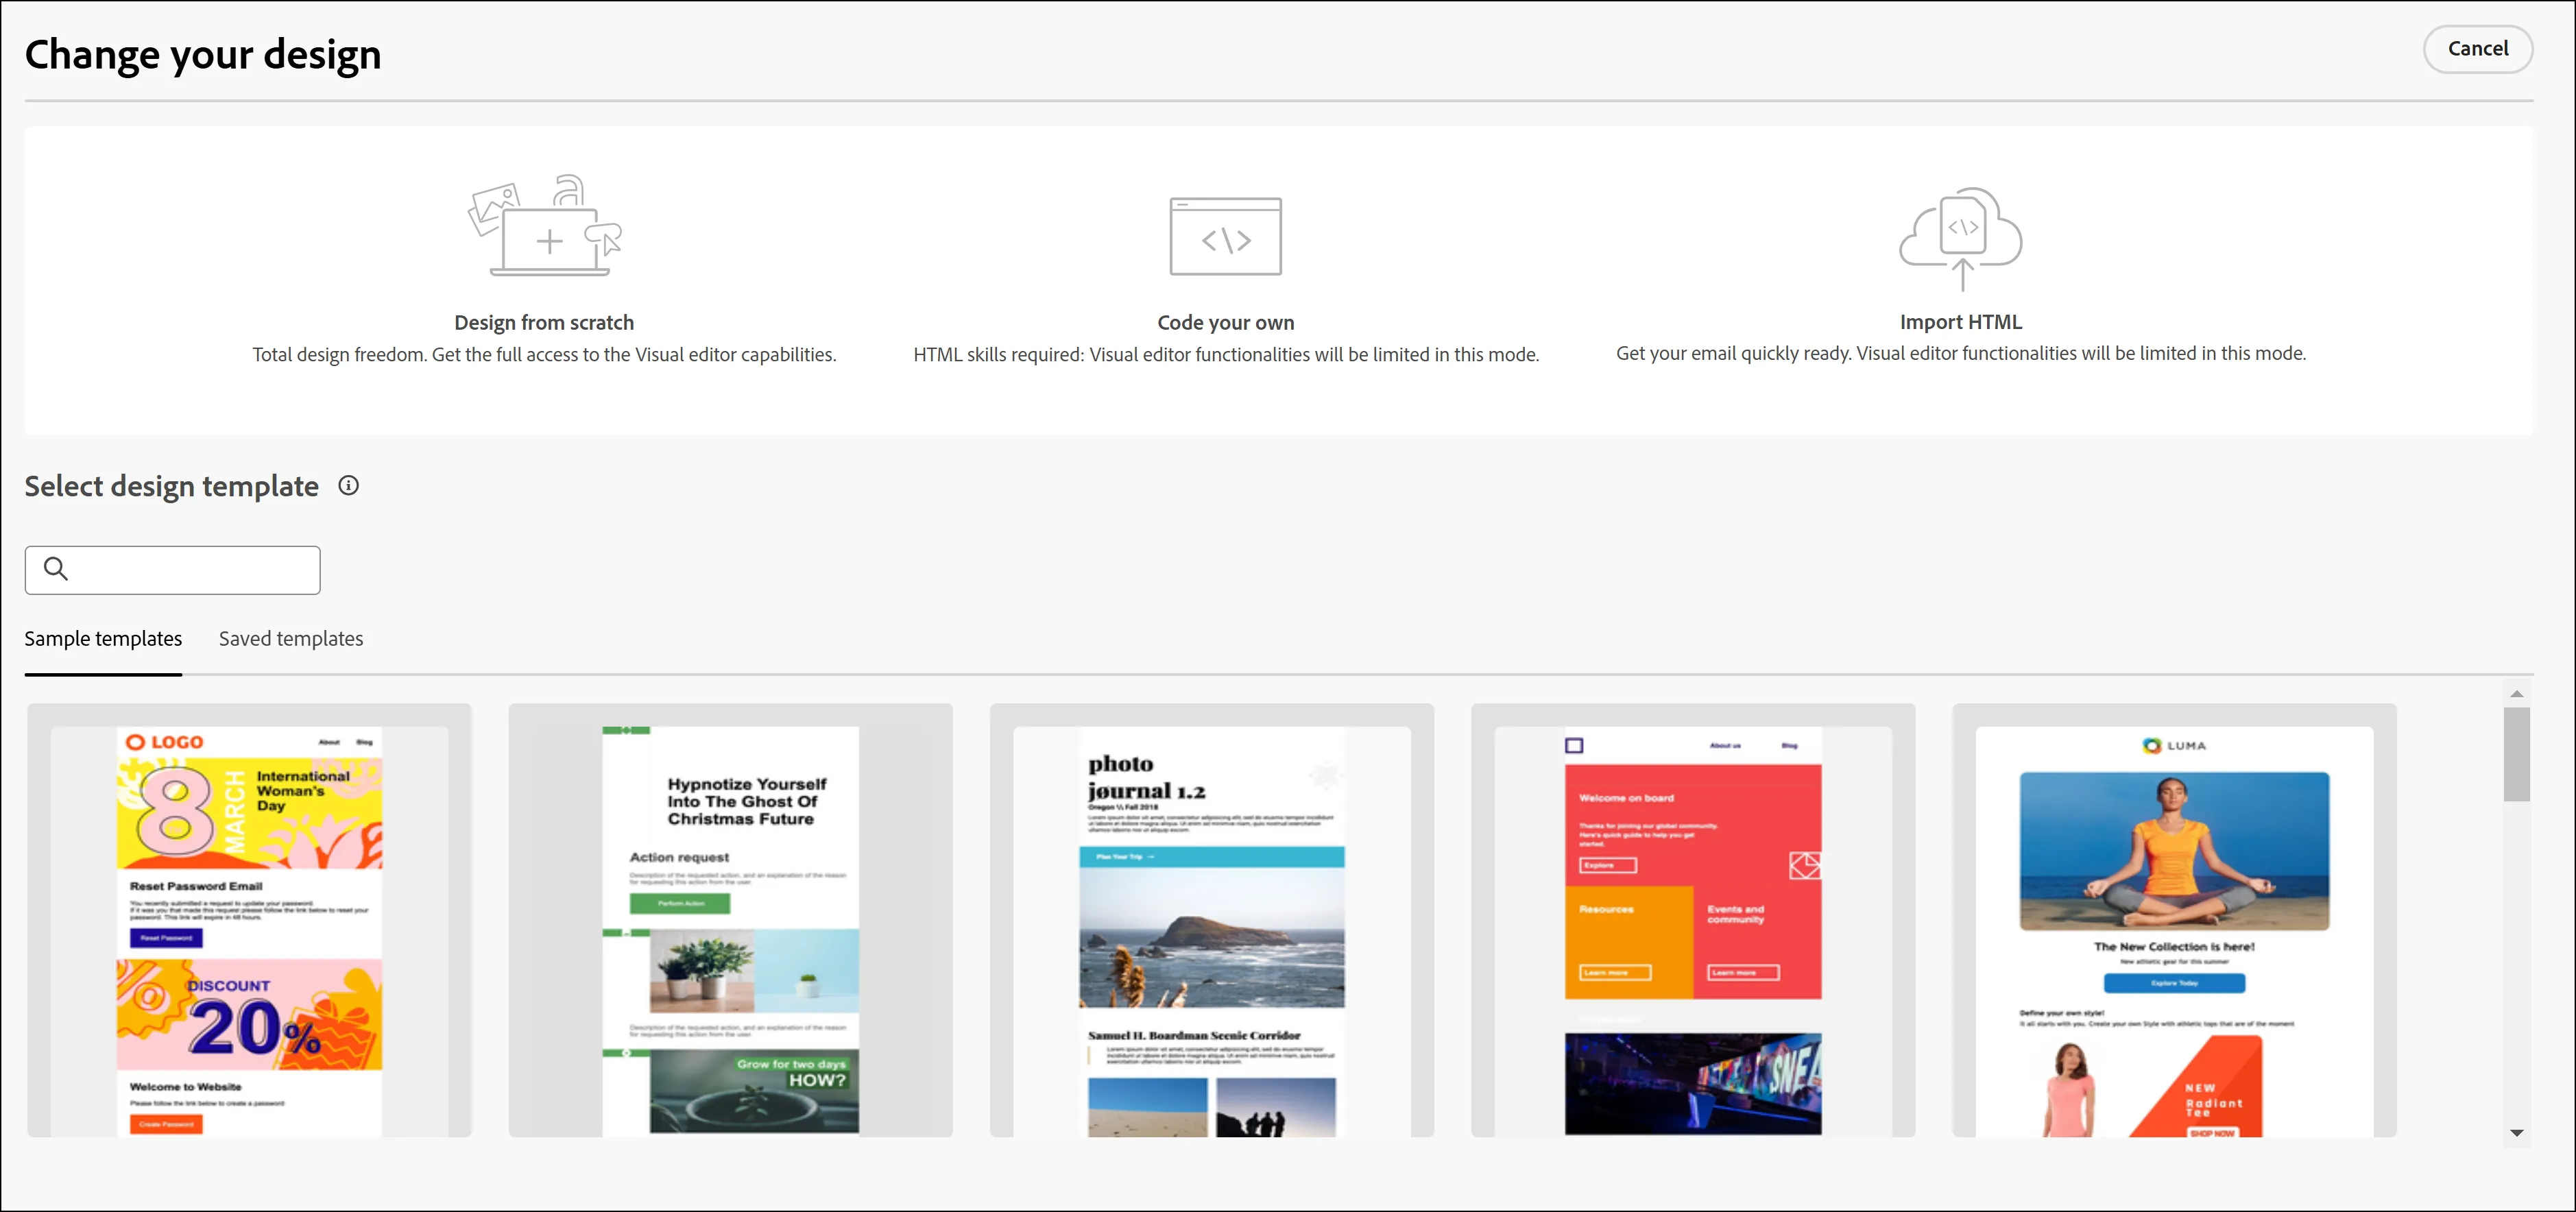Switch to Sample templates tab

coord(103,638)
